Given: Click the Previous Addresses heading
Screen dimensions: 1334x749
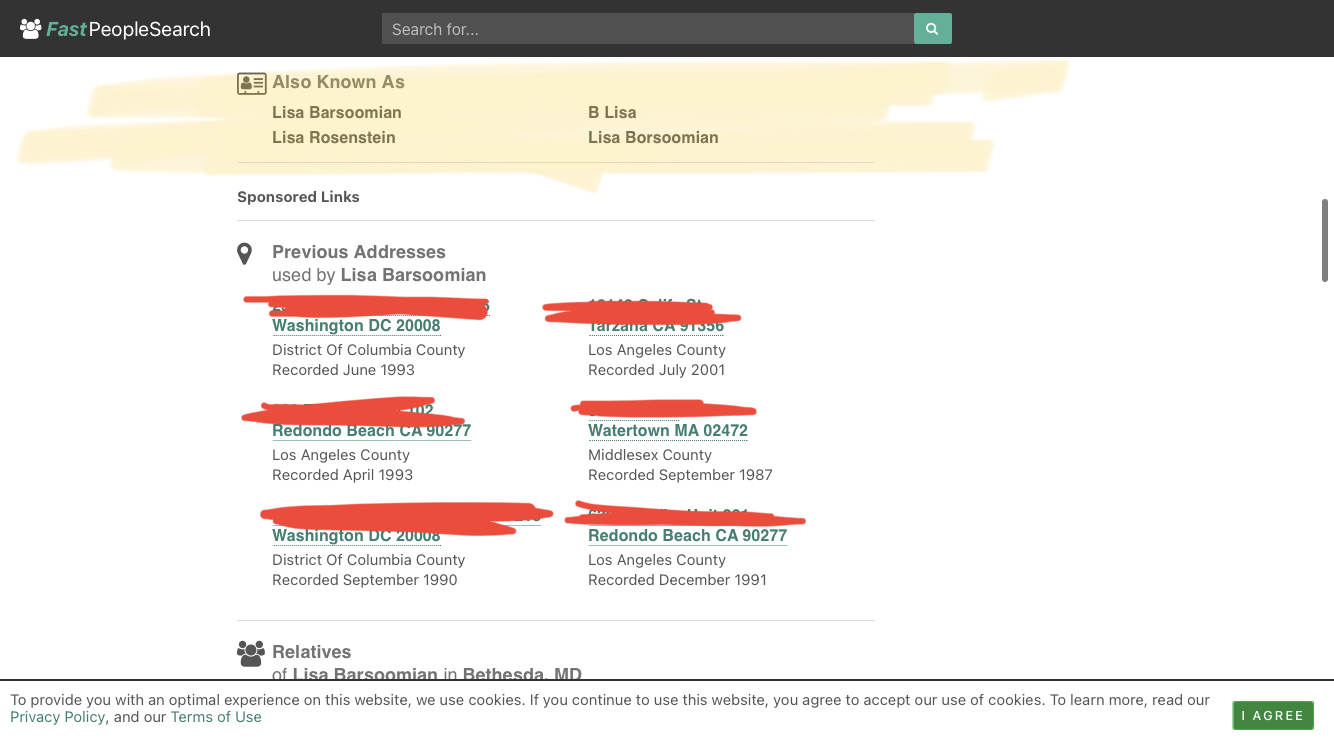Looking at the screenshot, I should (359, 252).
